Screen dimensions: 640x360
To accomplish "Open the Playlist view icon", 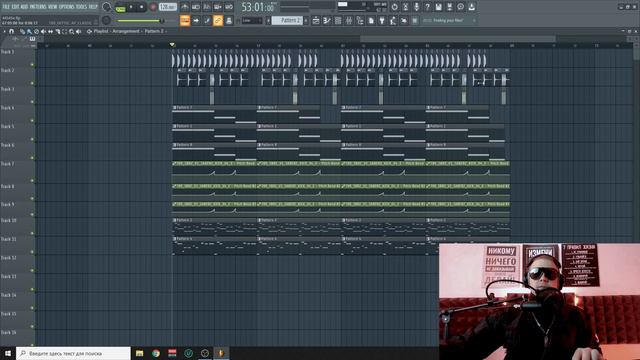I will pyautogui.click(x=316, y=20).
